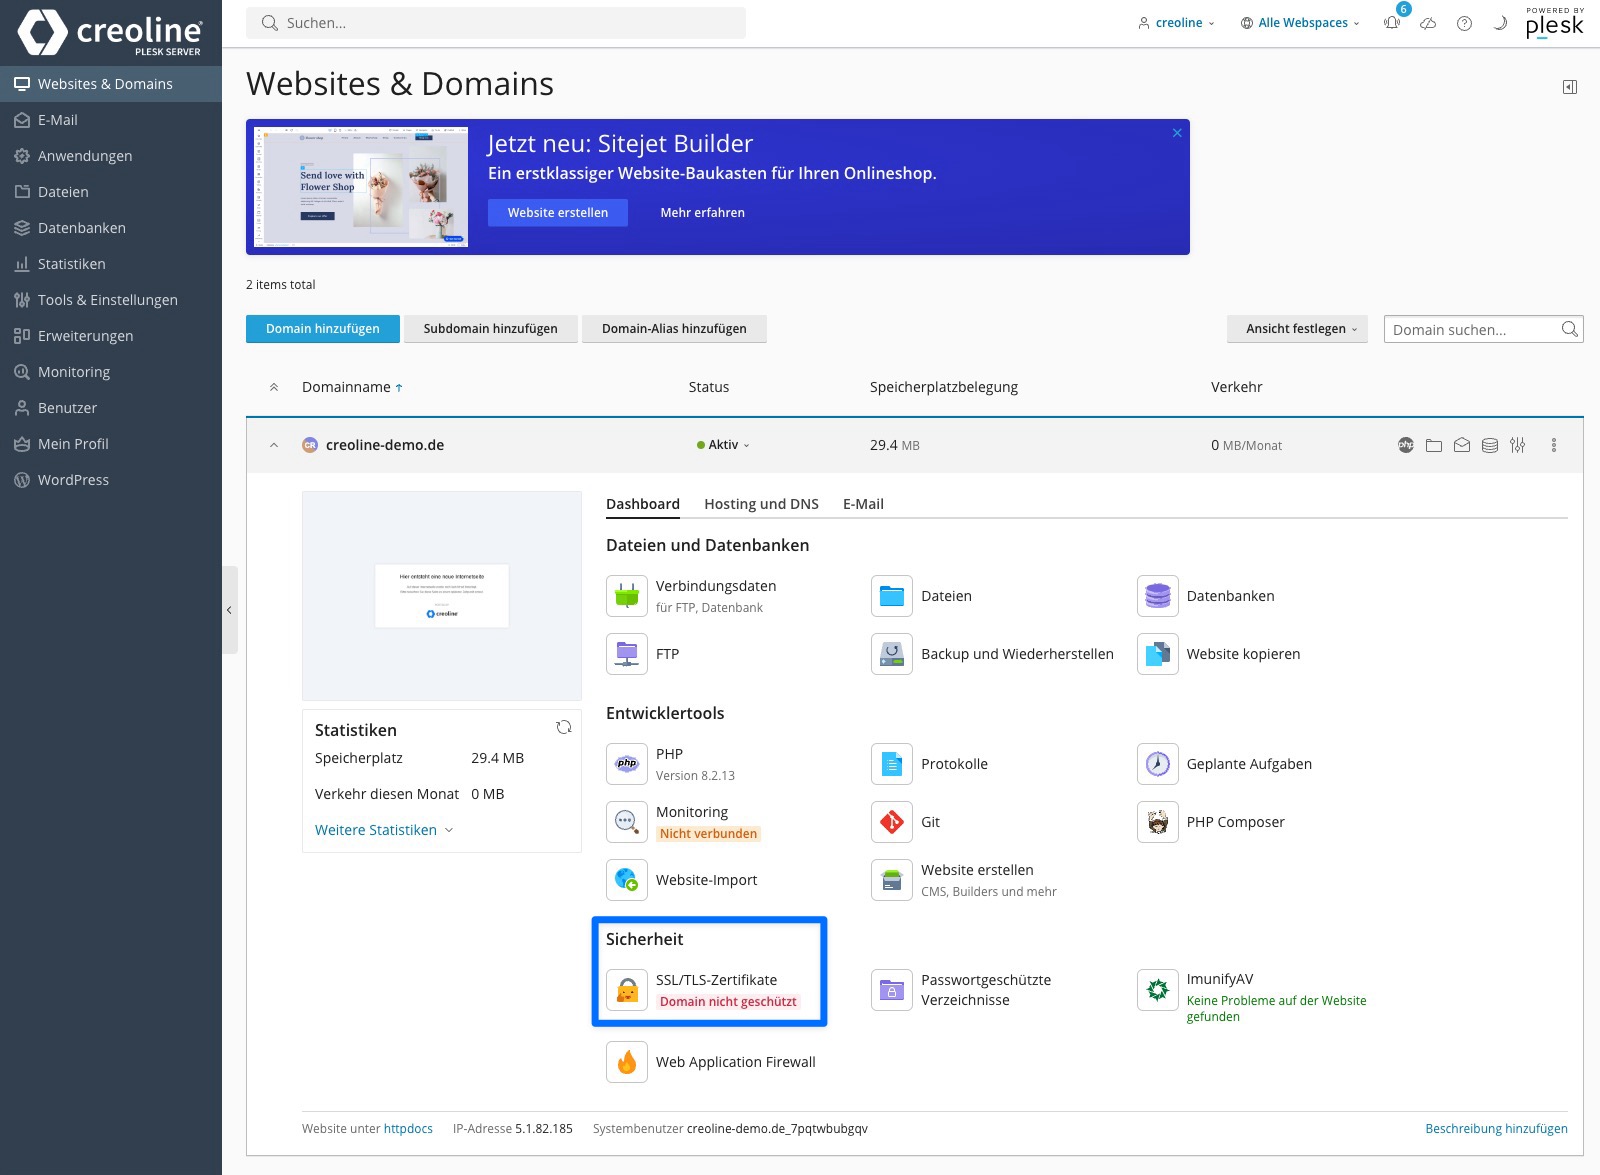Image resolution: width=1600 pixels, height=1175 pixels.
Task: Open the Protokolle icon
Action: 892,764
